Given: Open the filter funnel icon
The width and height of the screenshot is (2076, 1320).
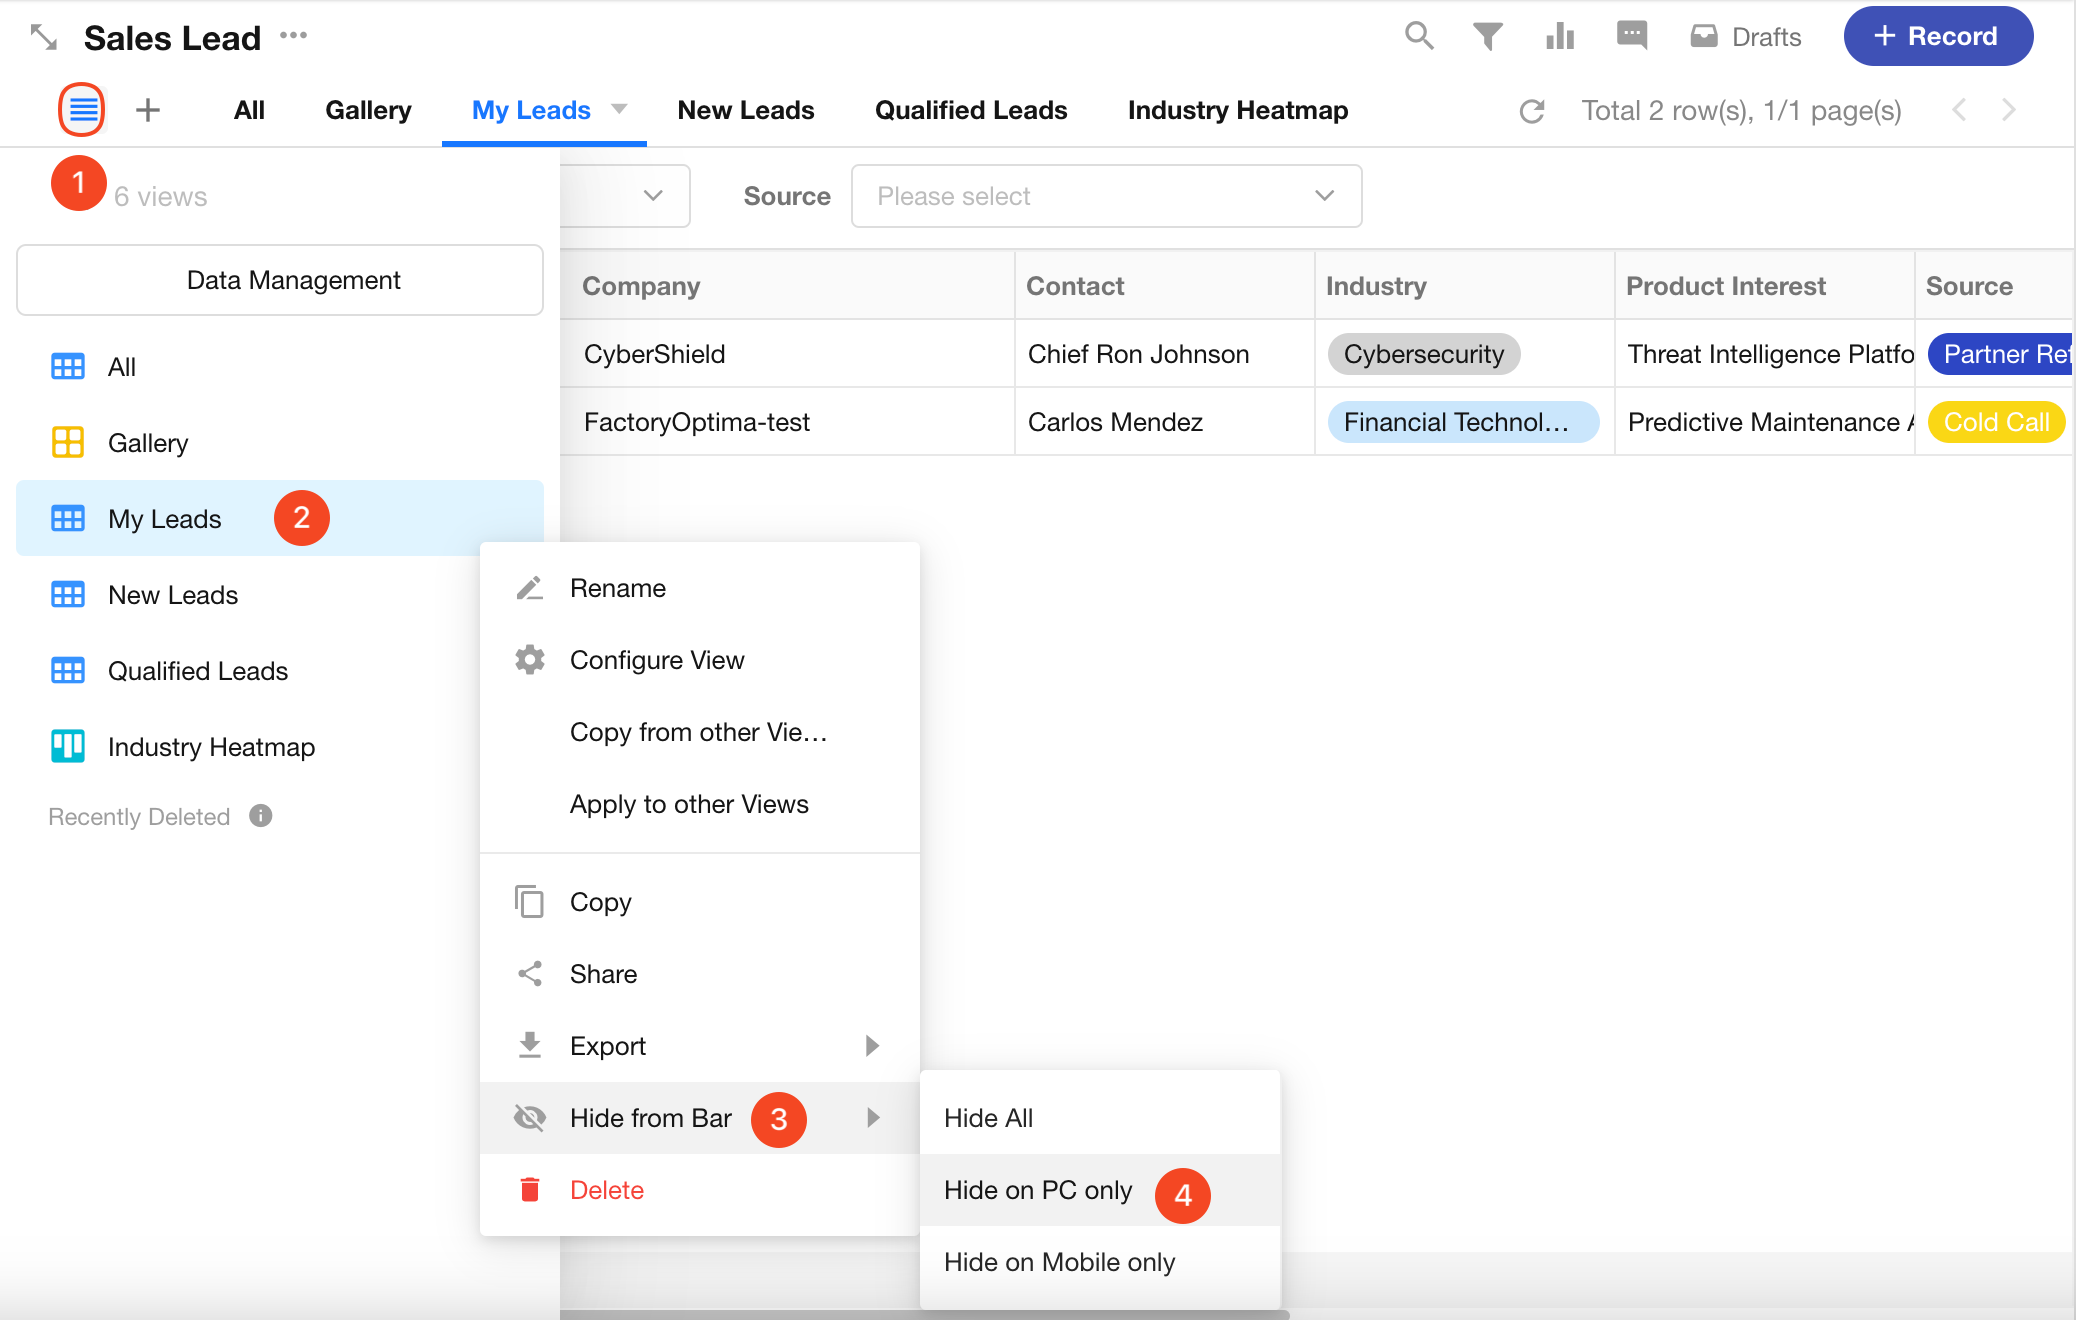Looking at the screenshot, I should tap(1488, 37).
